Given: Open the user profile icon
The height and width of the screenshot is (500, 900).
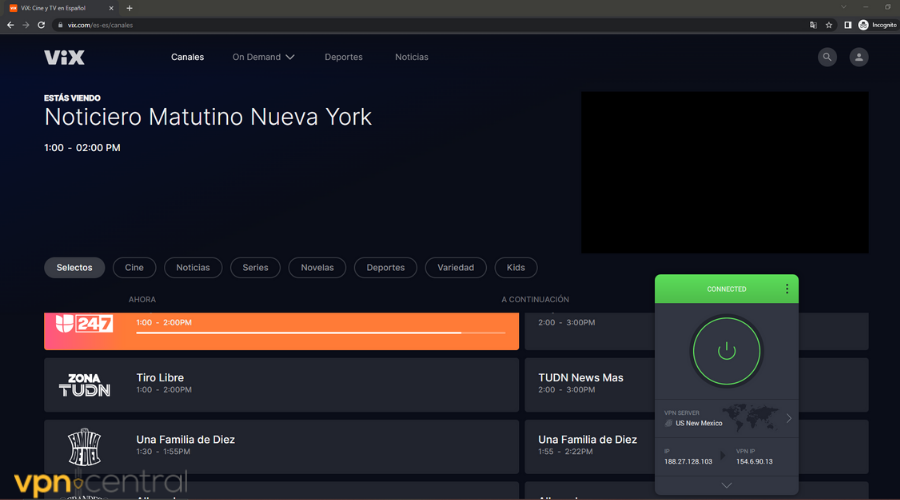Looking at the screenshot, I should pos(859,57).
